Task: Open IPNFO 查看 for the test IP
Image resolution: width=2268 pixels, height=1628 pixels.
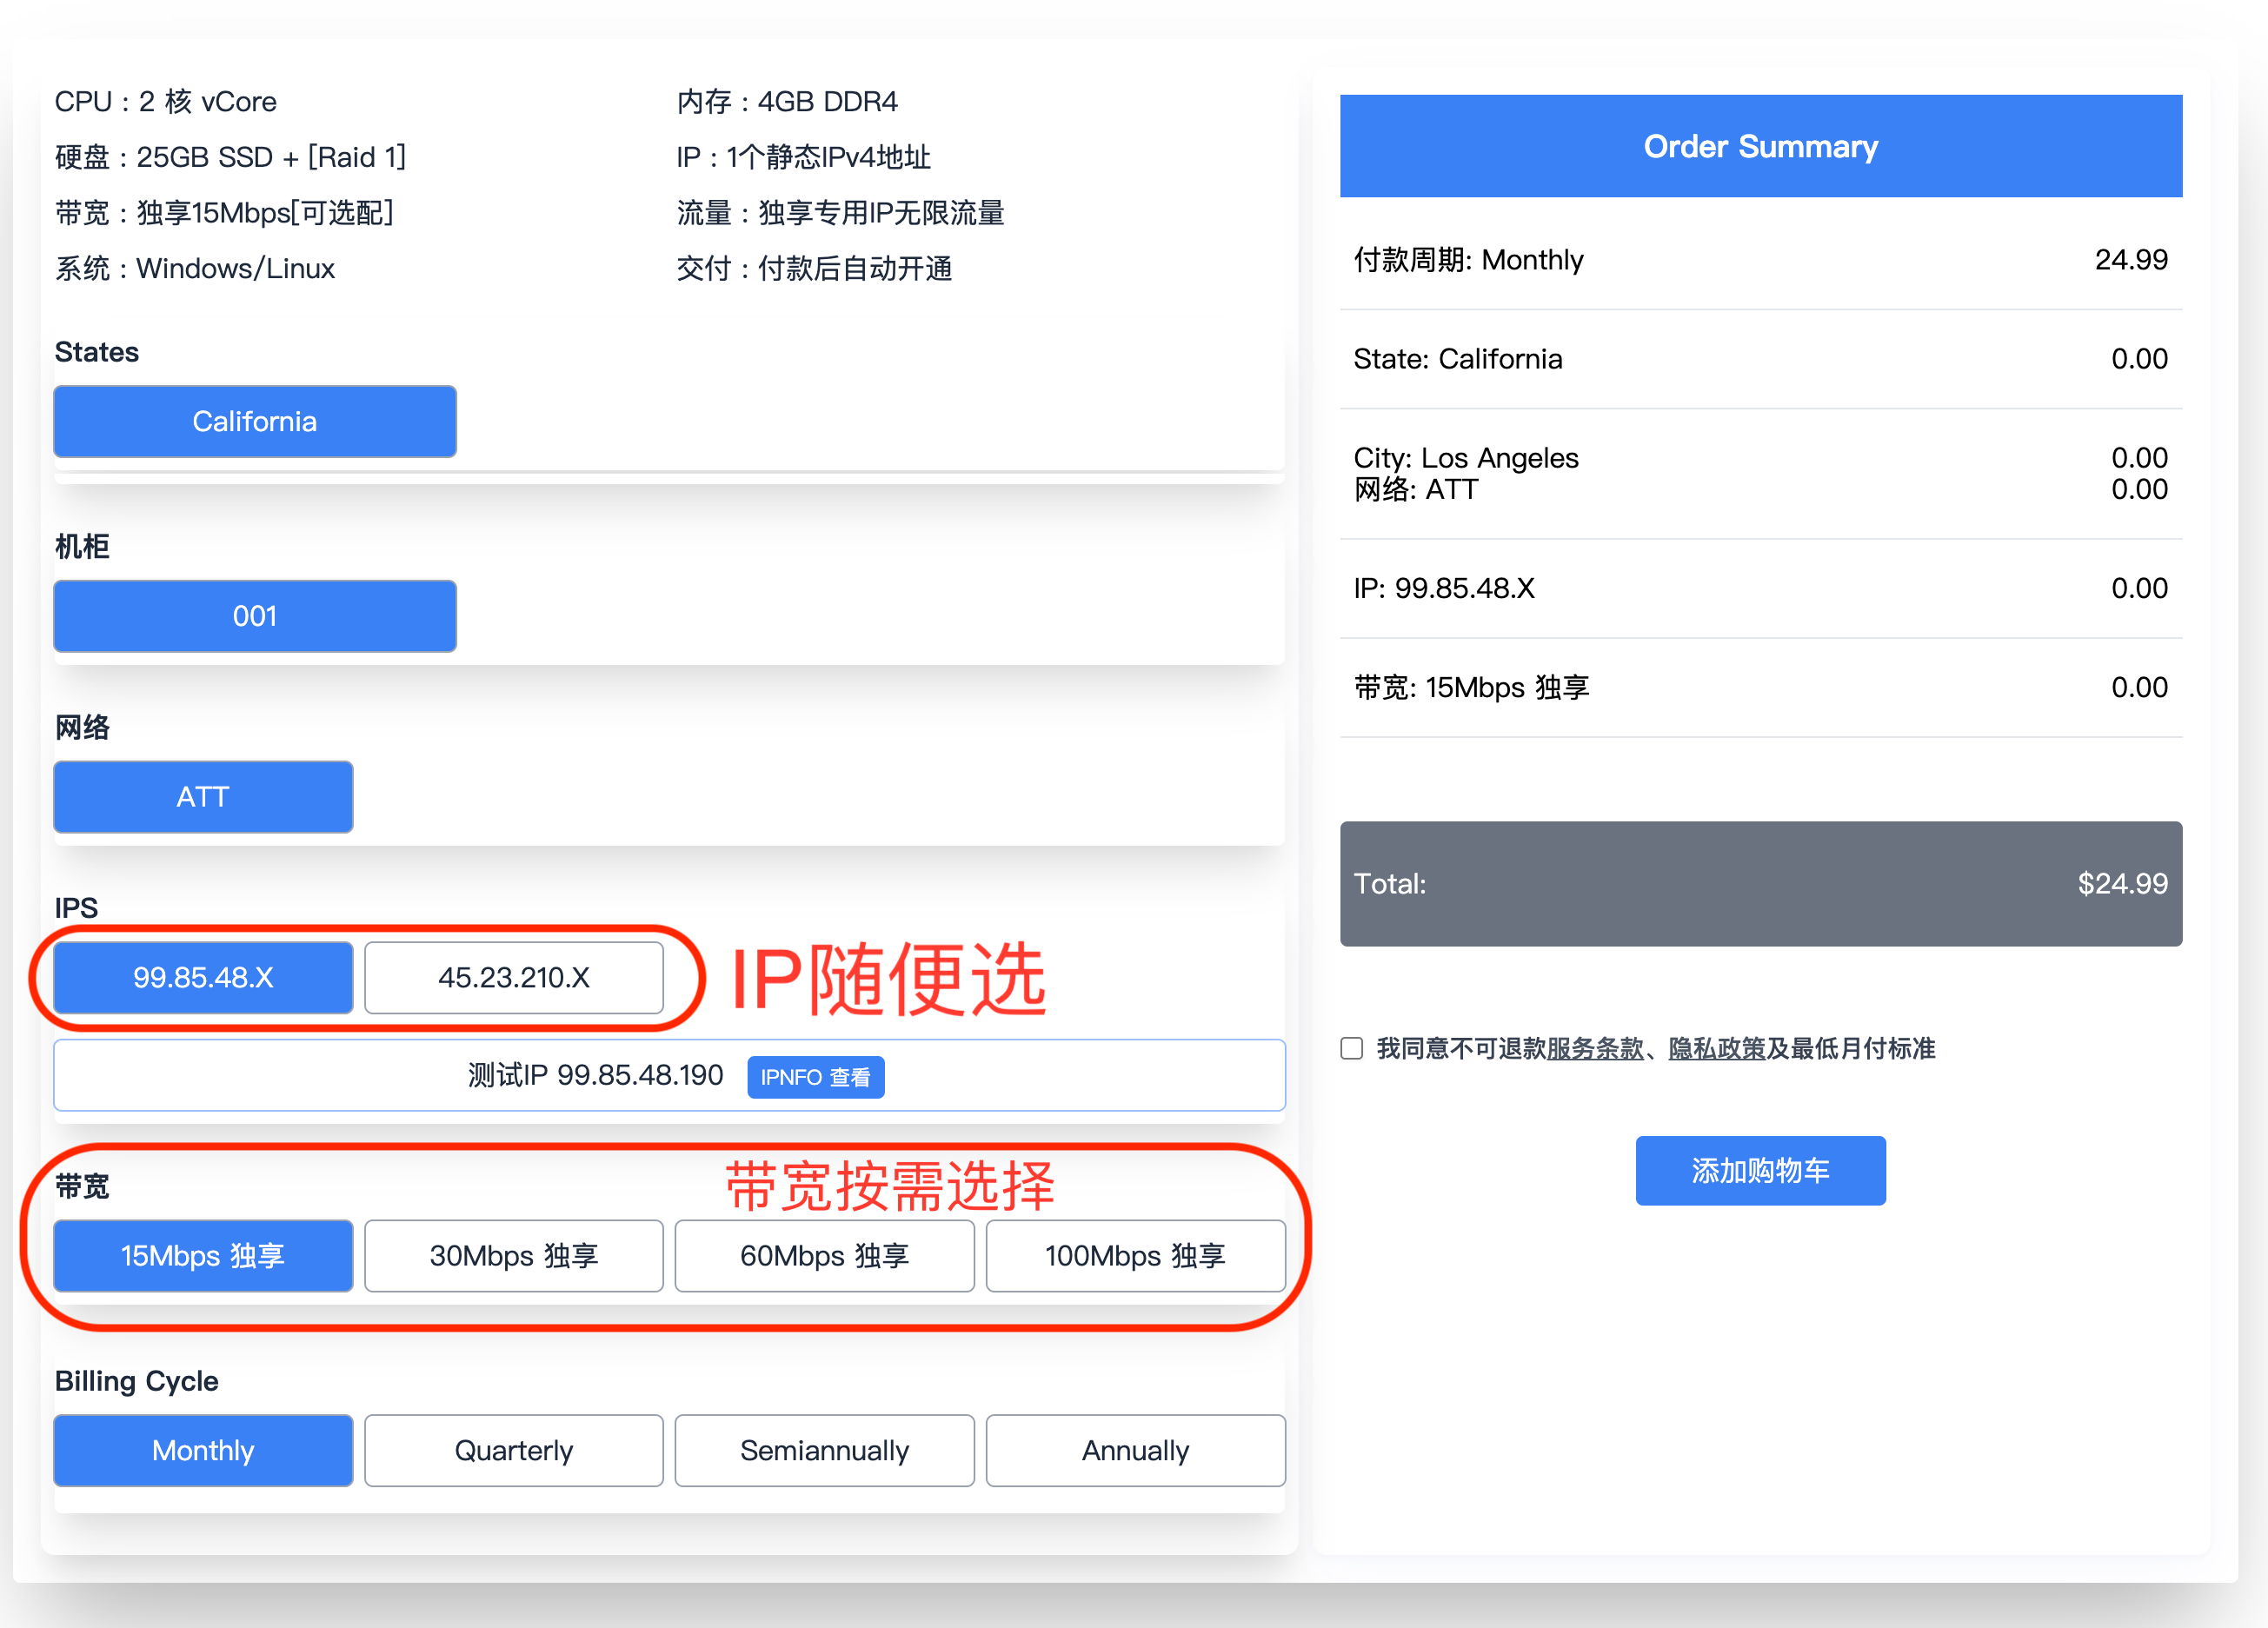Action: click(815, 1077)
